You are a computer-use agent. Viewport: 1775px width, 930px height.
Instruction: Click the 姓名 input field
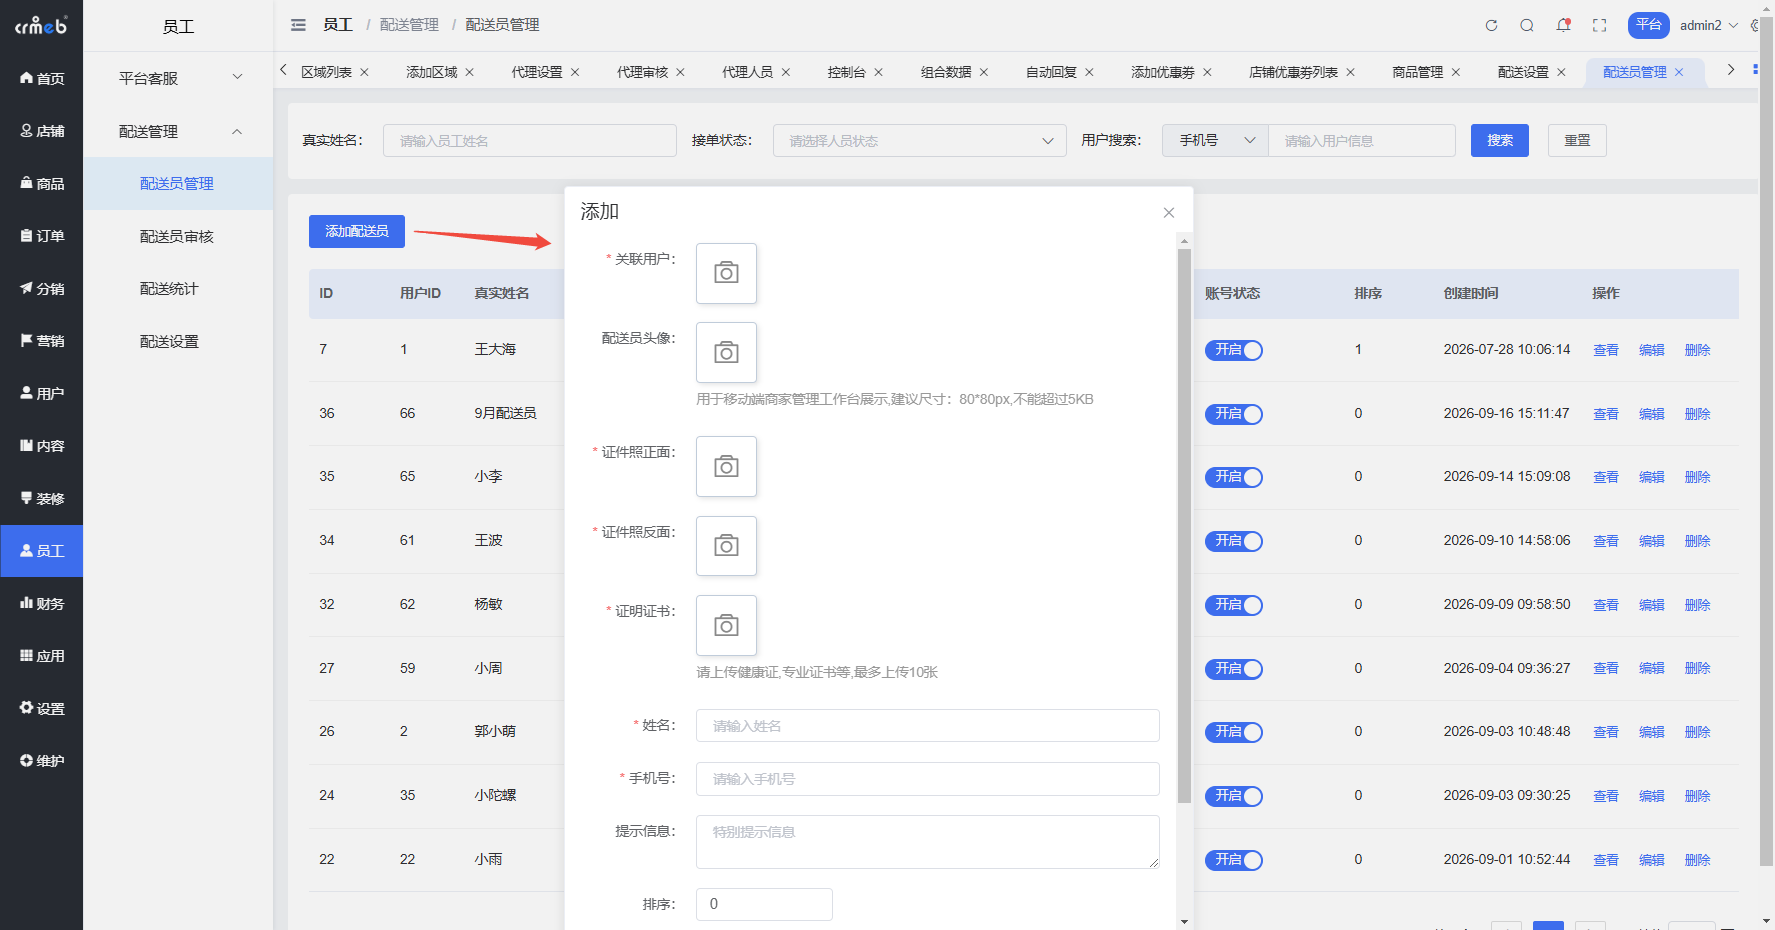[928, 726]
